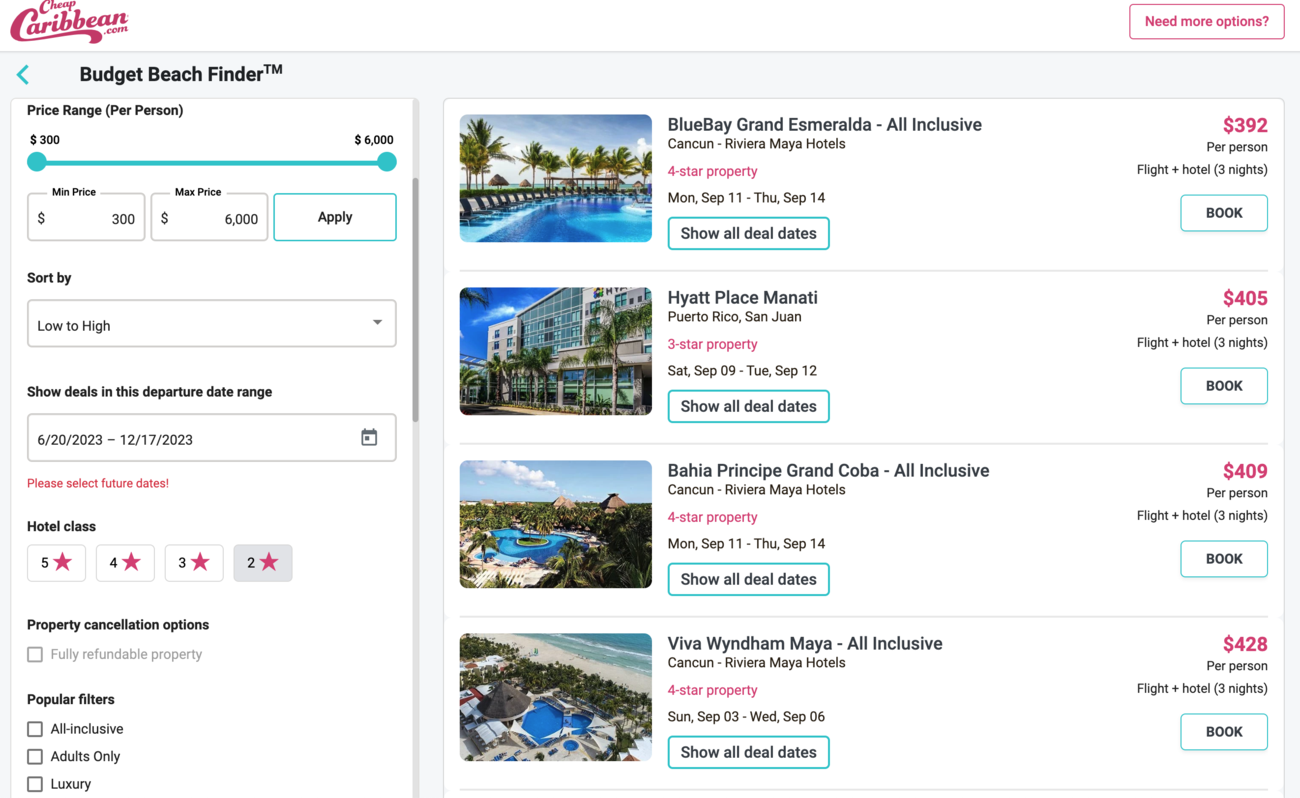Click the 'Sat, Sep 09 - Tue, Sep 12' dates

742,371
